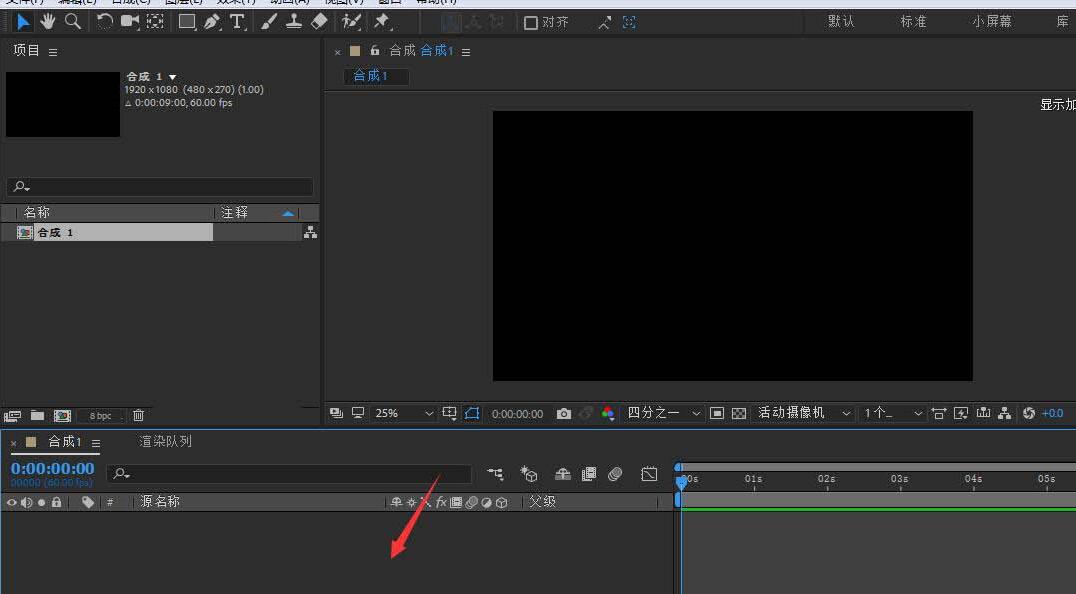This screenshot has width=1076, height=594.
Task: Enable the 对齐 snapping checkbox
Action: pos(530,23)
